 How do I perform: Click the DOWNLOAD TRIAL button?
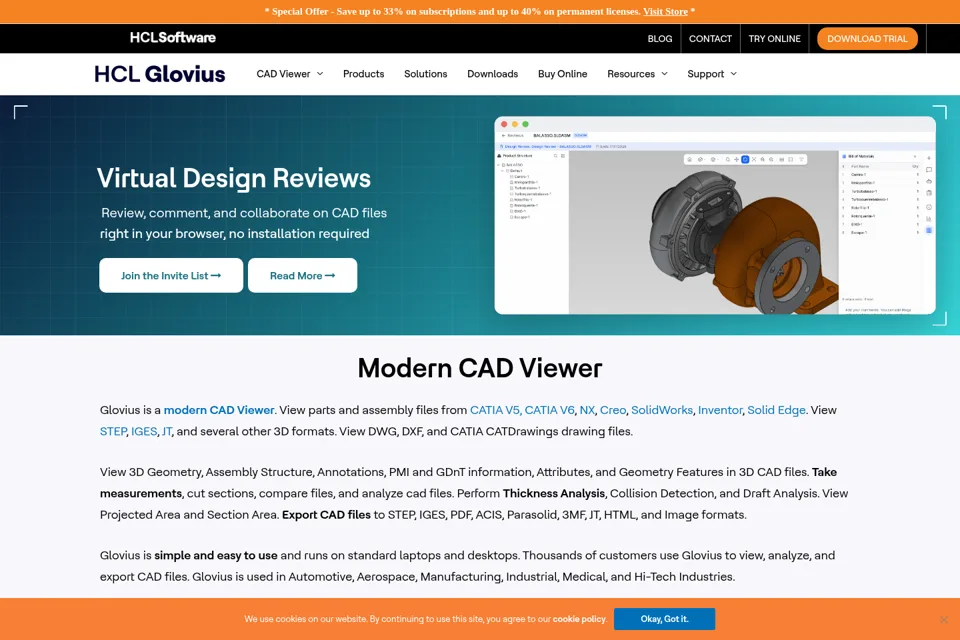coord(867,39)
